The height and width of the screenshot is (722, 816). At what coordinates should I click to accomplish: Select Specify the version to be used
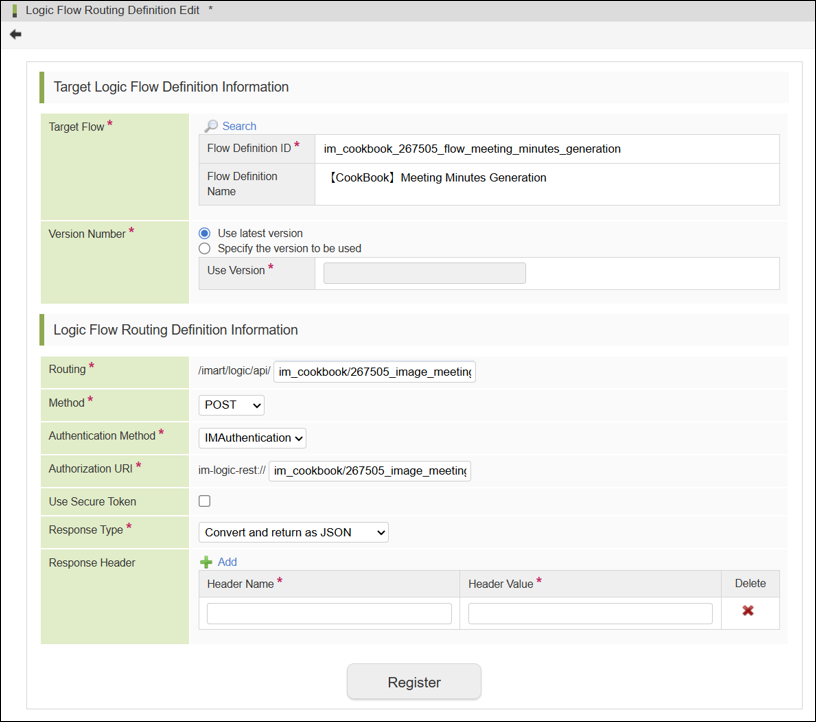pyautogui.click(x=205, y=248)
